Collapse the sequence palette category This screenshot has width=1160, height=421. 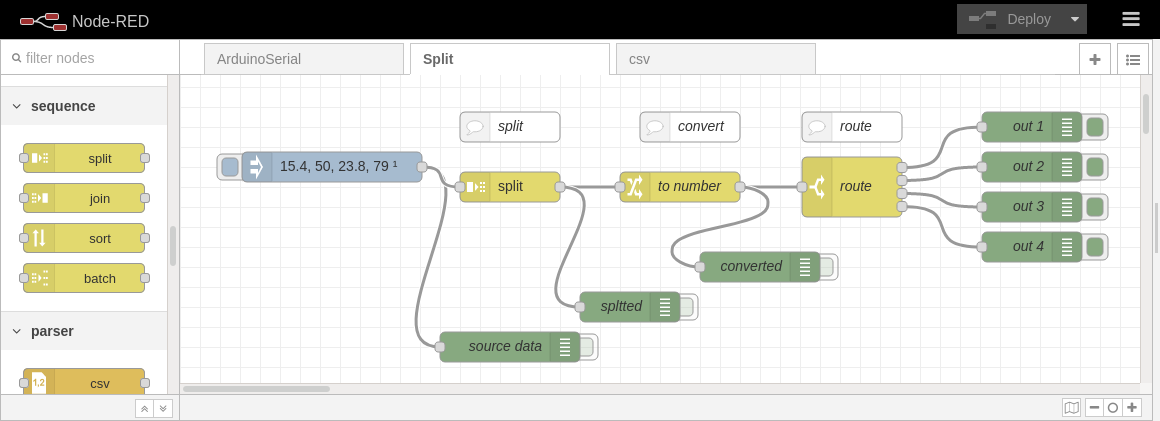point(17,106)
